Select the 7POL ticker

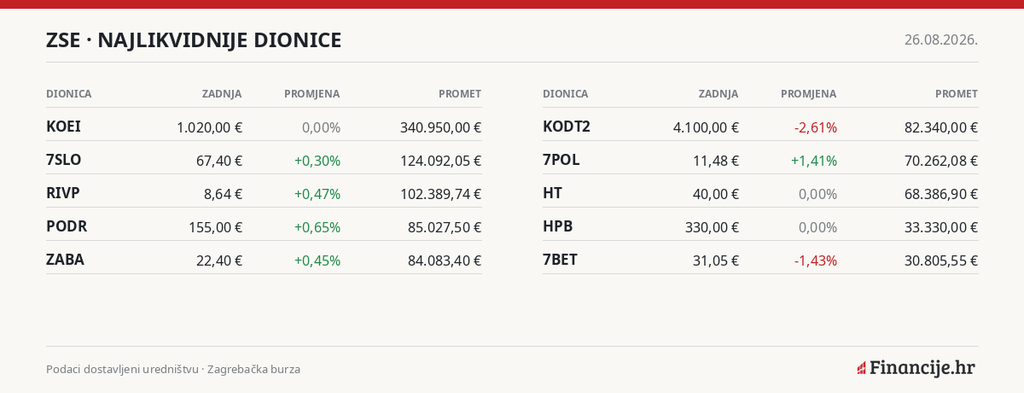561,159
